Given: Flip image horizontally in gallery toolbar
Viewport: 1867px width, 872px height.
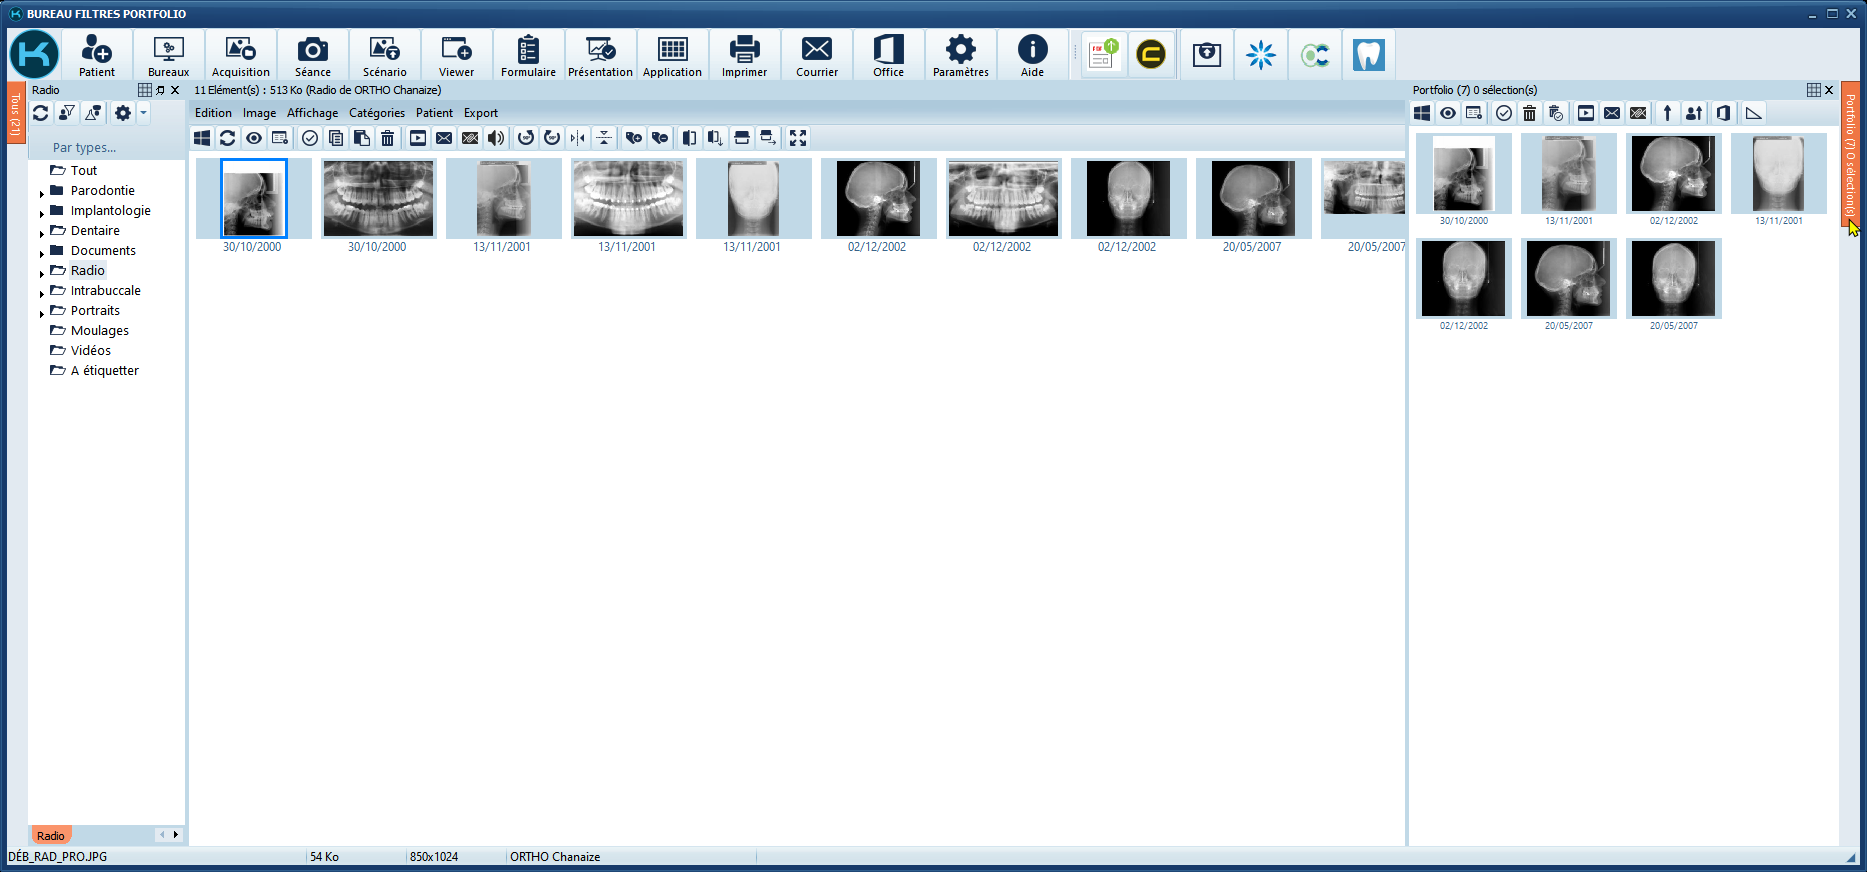Looking at the screenshot, I should pos(578,138).
